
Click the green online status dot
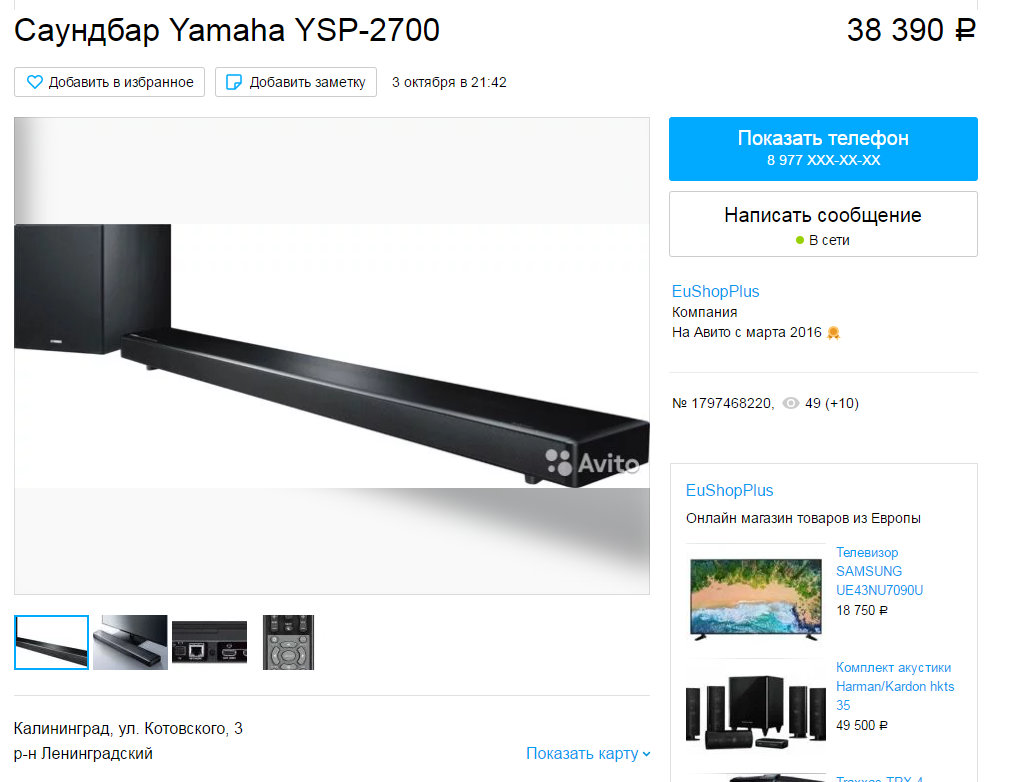click(800, 240)
